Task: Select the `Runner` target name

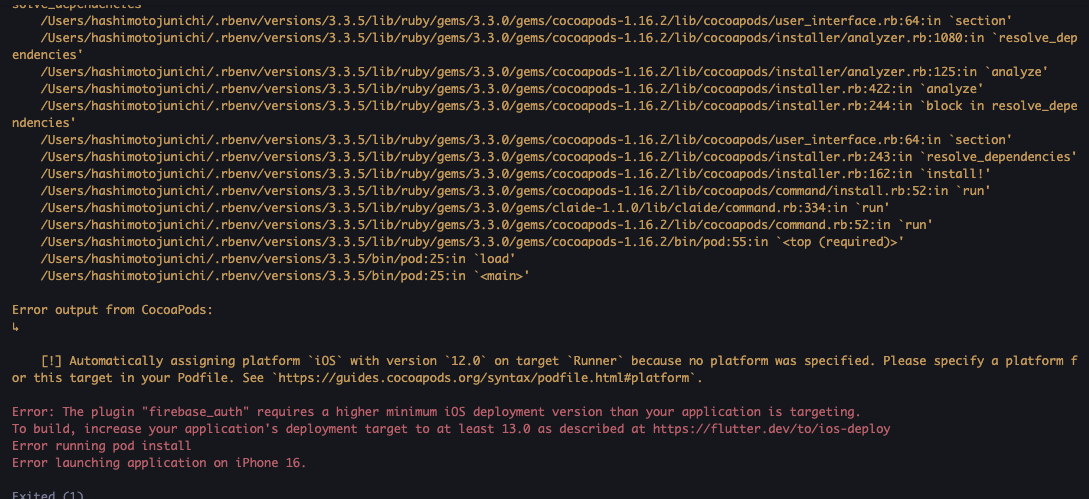Action: tap(596, 361)
